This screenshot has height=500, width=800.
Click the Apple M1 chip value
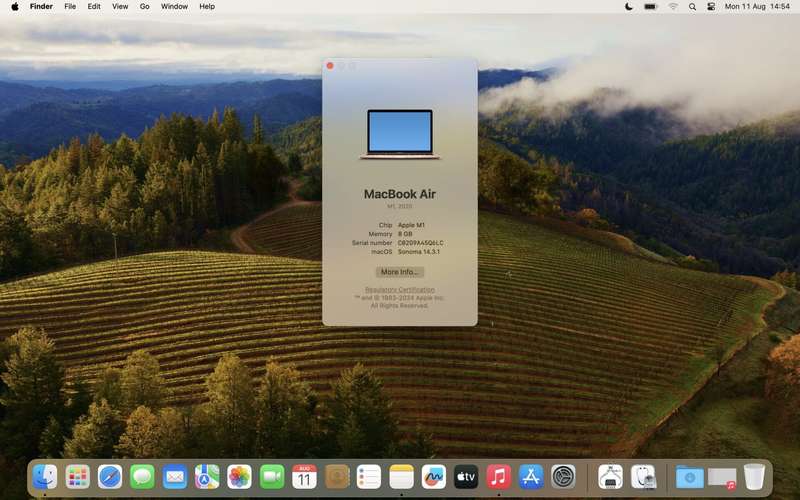411,225
